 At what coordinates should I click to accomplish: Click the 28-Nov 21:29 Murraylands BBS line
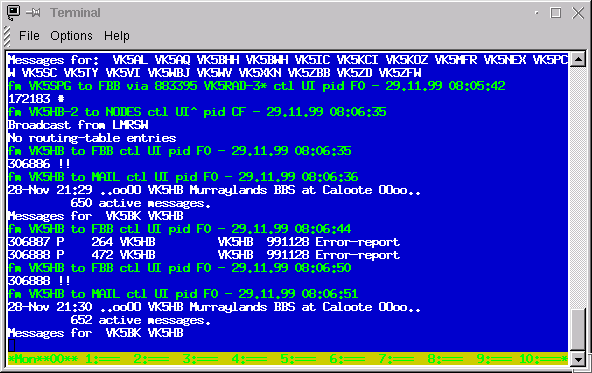pyautogui.click(x=214, y=190)
